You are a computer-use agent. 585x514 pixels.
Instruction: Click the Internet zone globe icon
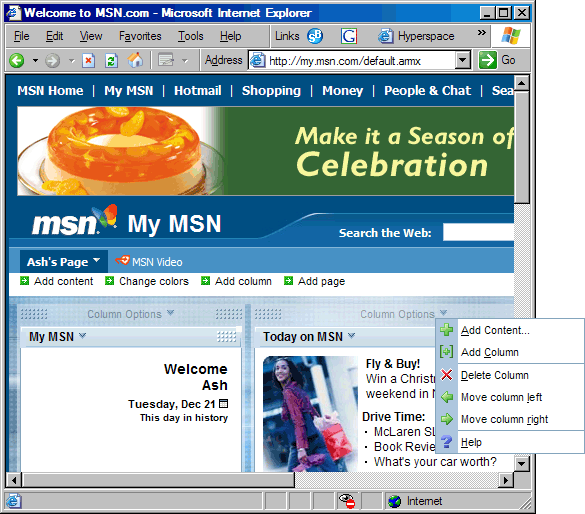click(394, 501)
